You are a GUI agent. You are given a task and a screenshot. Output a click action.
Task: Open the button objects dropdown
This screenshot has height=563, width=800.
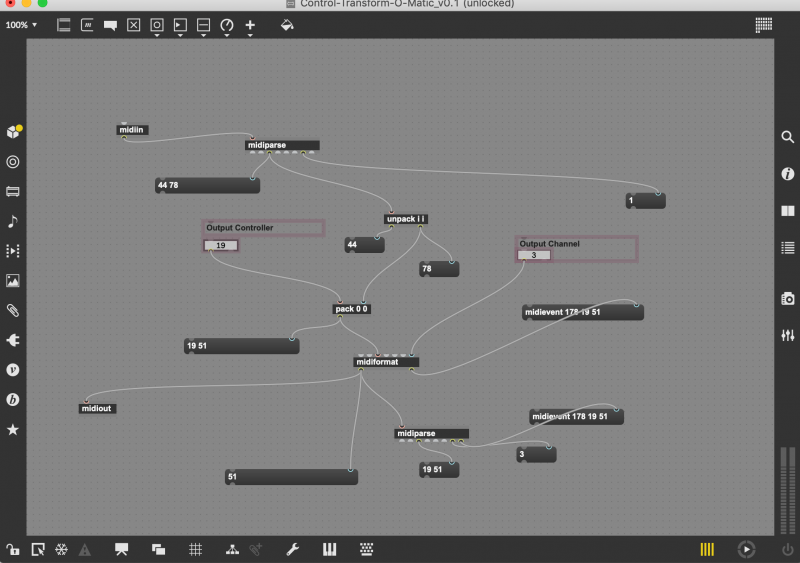(x=157, y=26)
